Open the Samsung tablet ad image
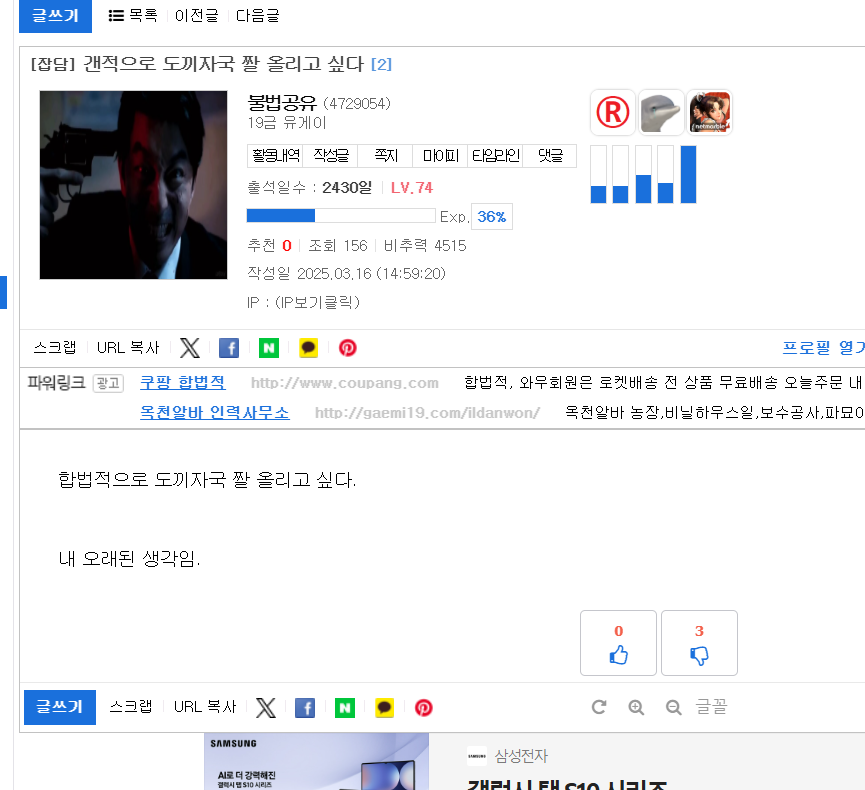This screenshot has height=790, width=865. 316,761
